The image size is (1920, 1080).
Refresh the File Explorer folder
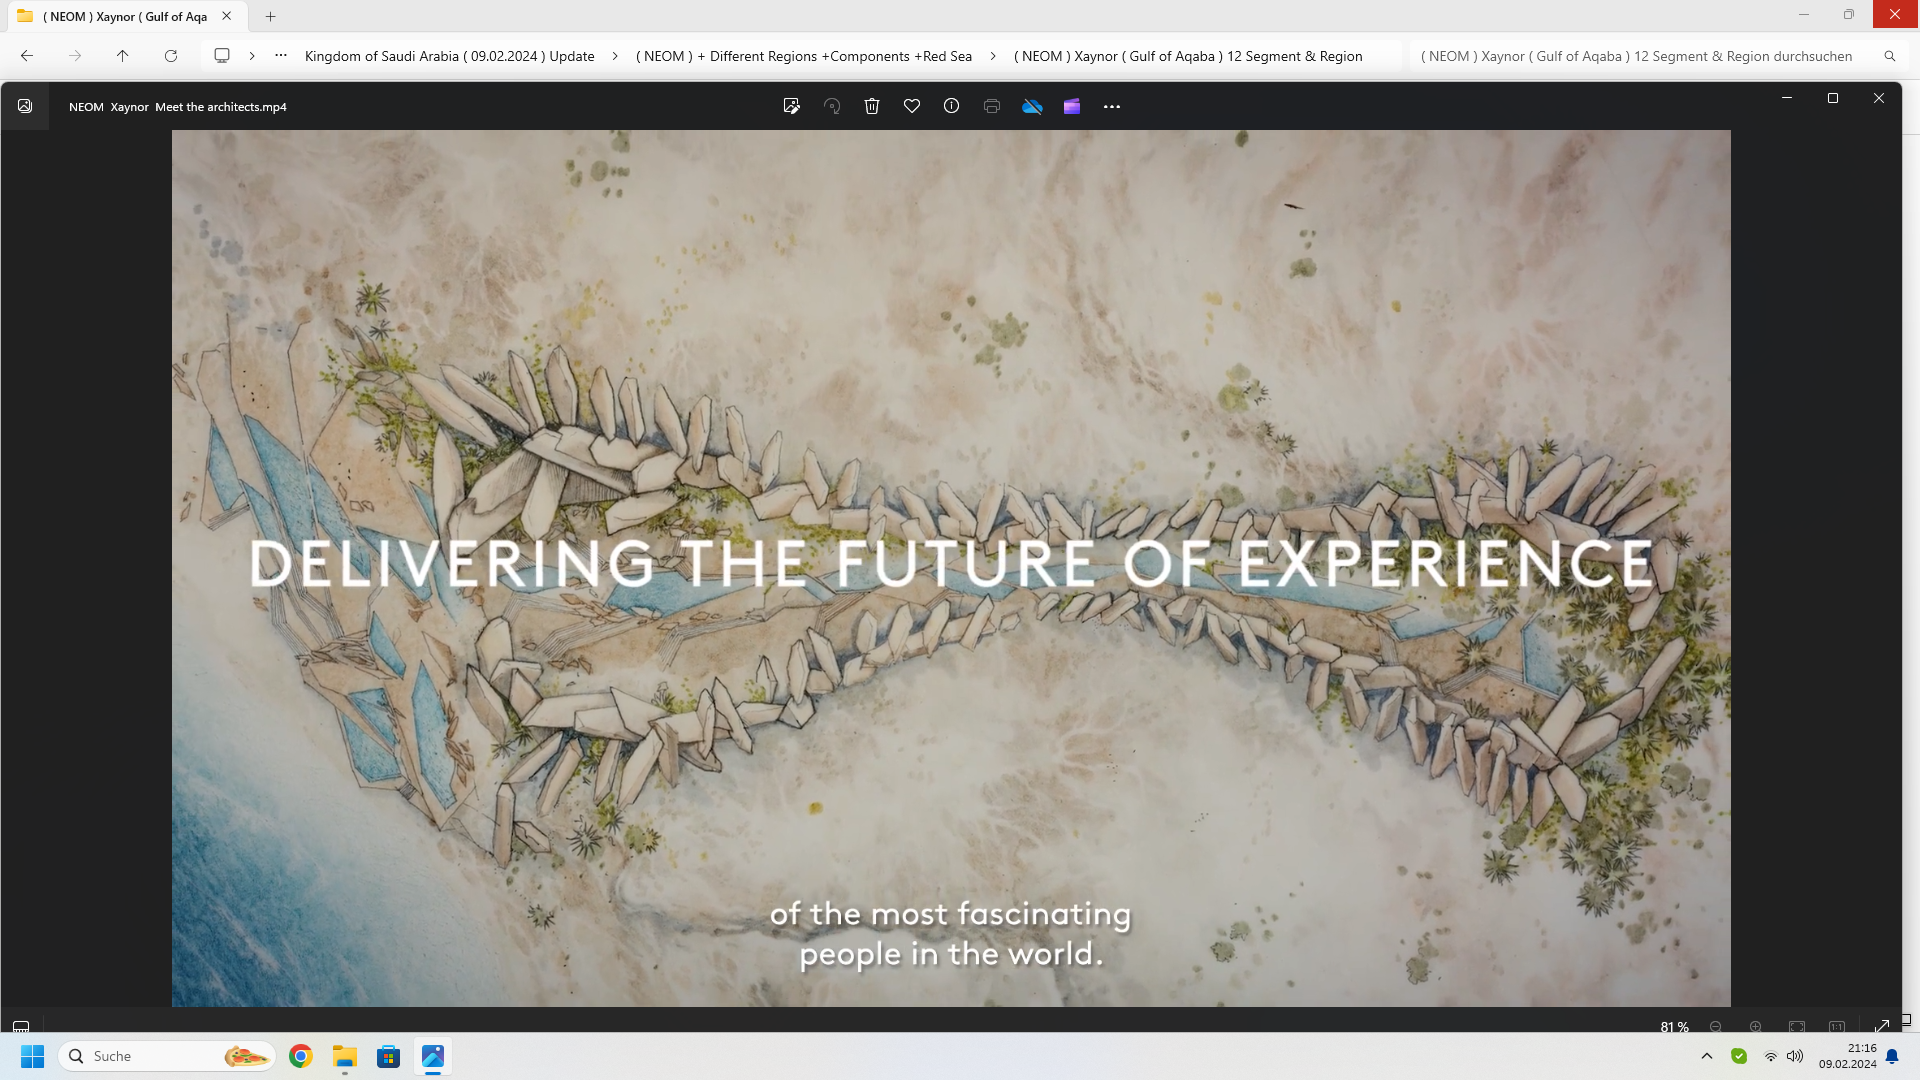(171, 56)
